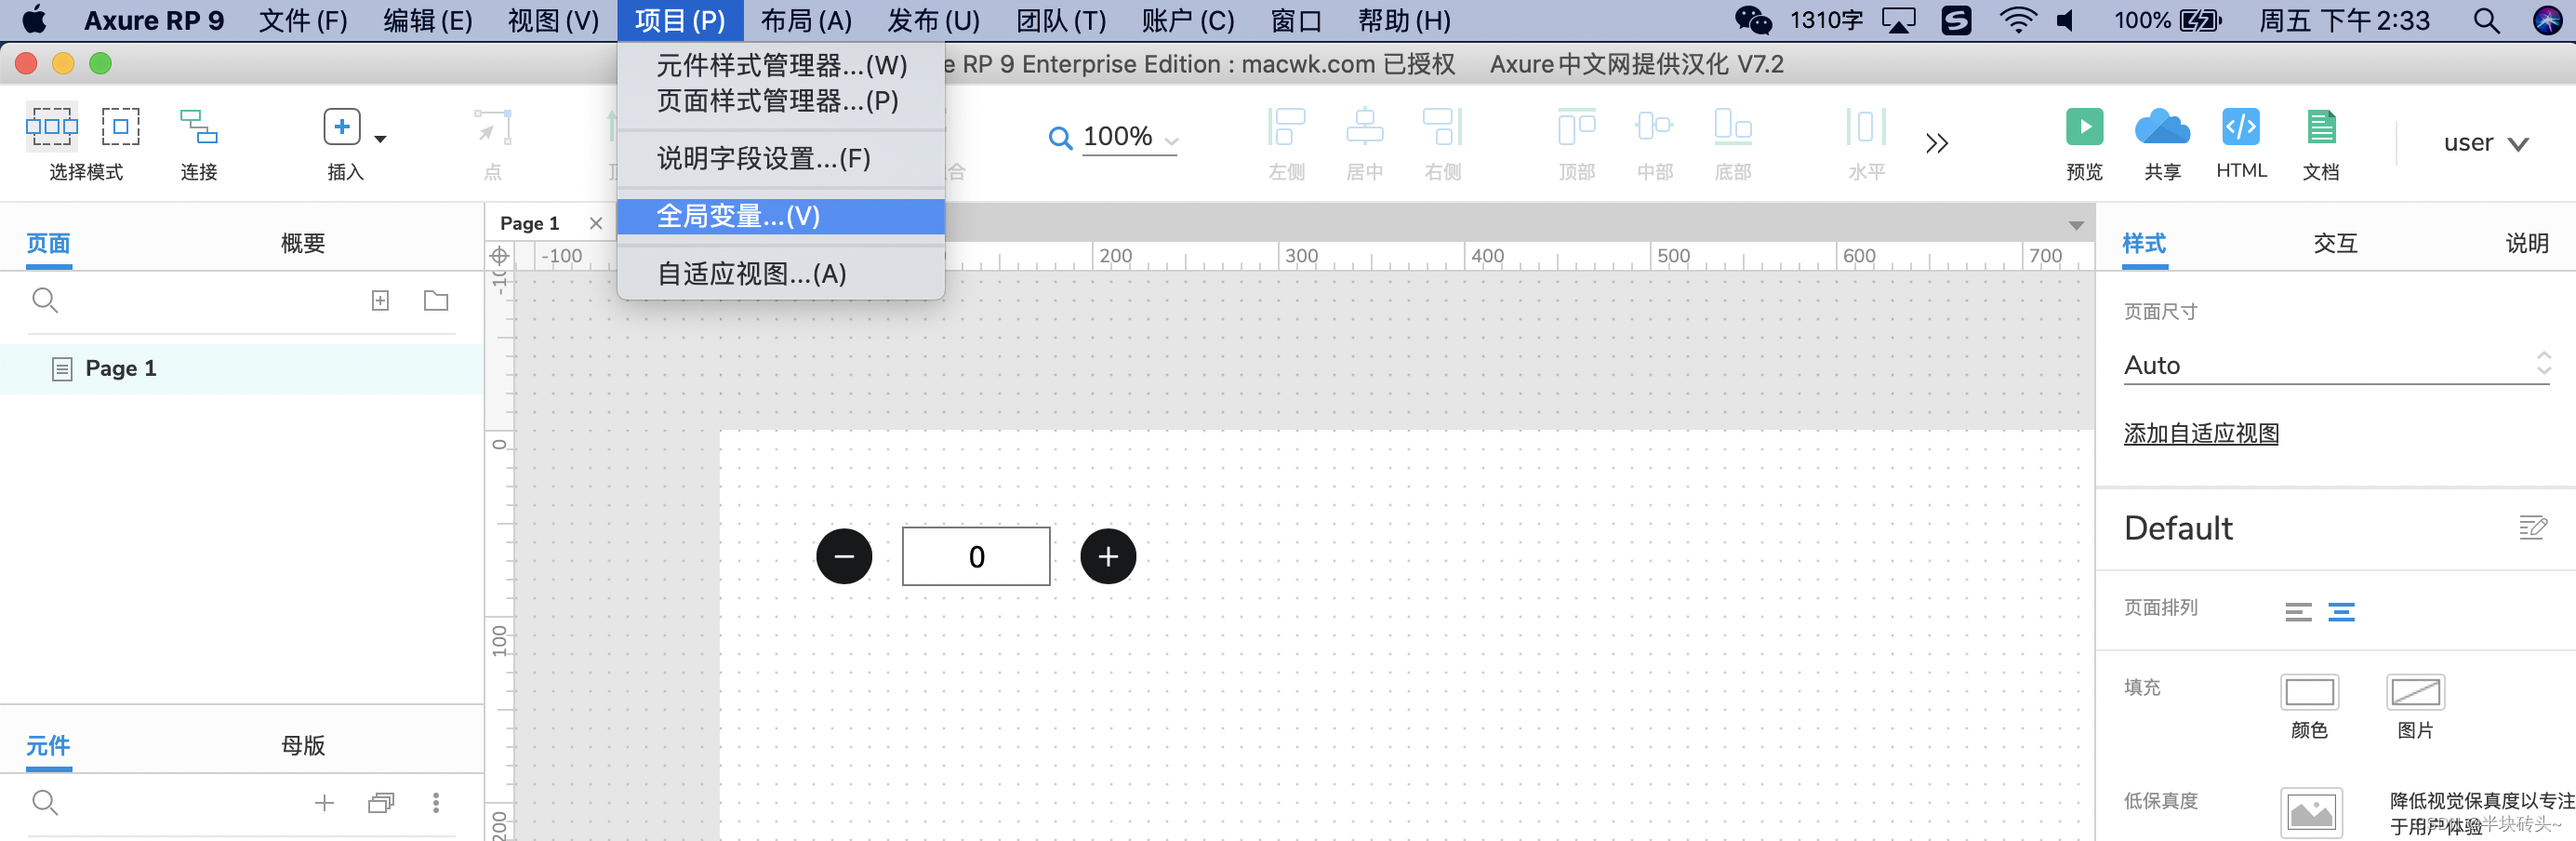Open the user account dropdown
Screen dimensions: 2576x841
pyautogui.click(x=2485, y=143)
